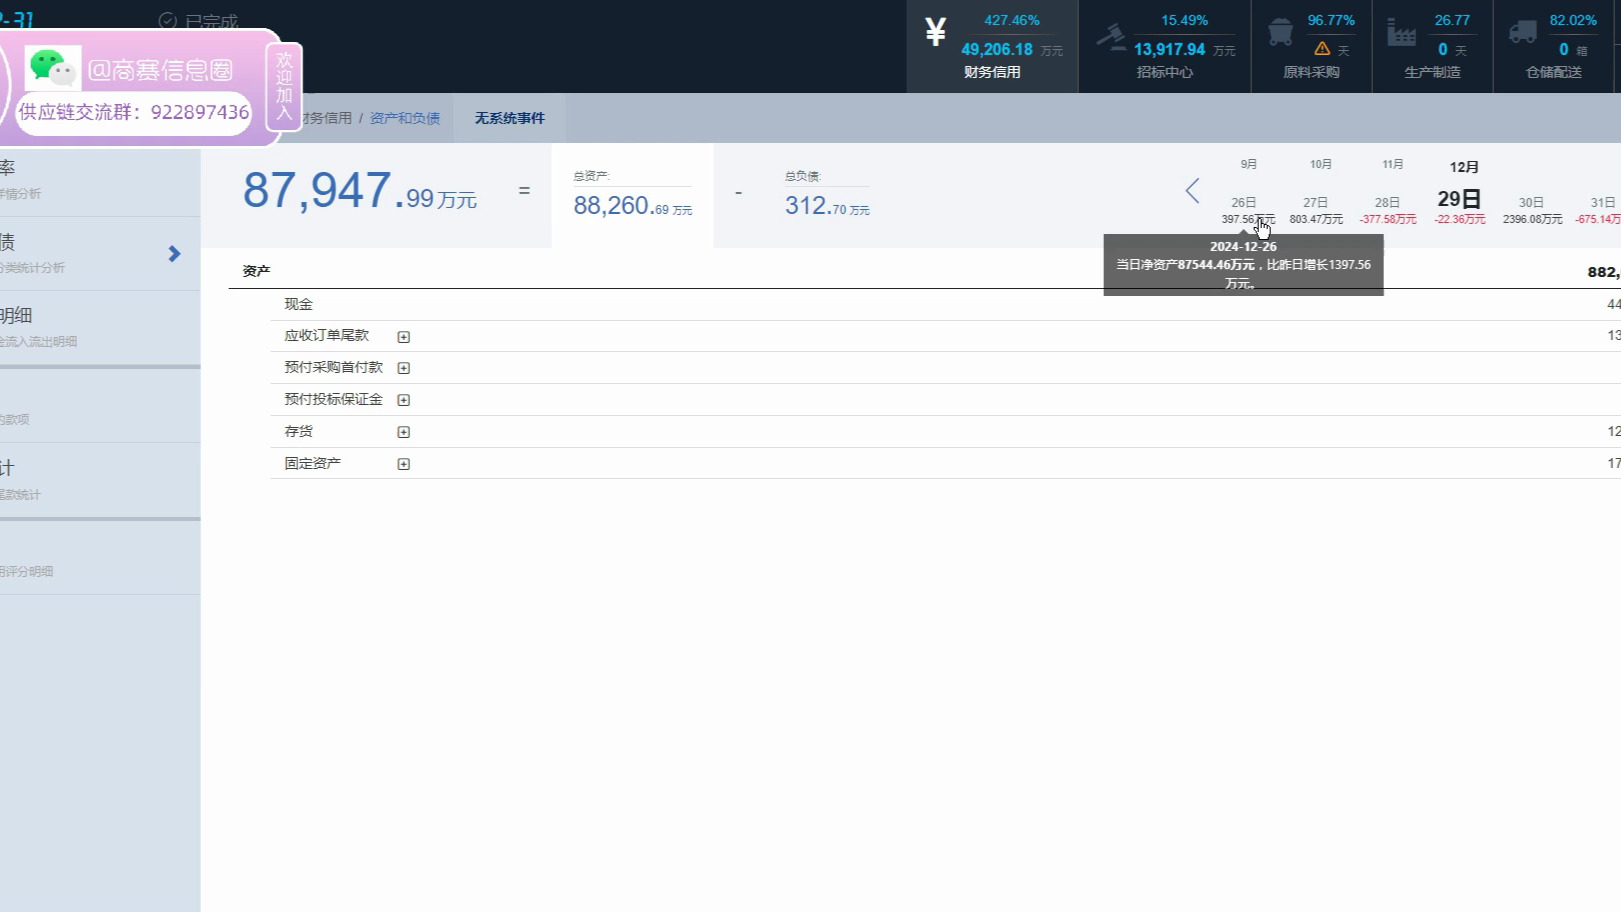The width and height of the screenshot is (1621, 912).
Task: Expand the 预付投标保证金 row
Action: pos(404,400)
